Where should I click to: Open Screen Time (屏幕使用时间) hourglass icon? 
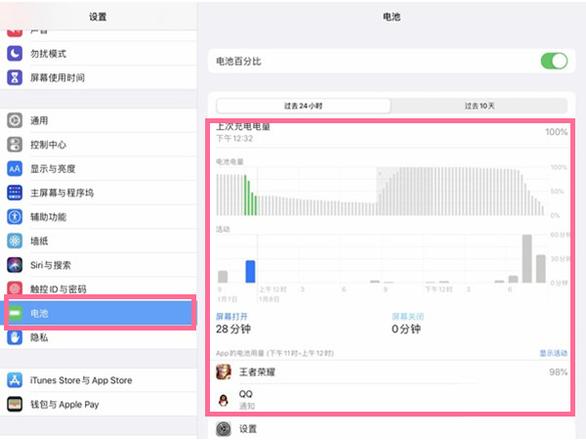(15, 77)
